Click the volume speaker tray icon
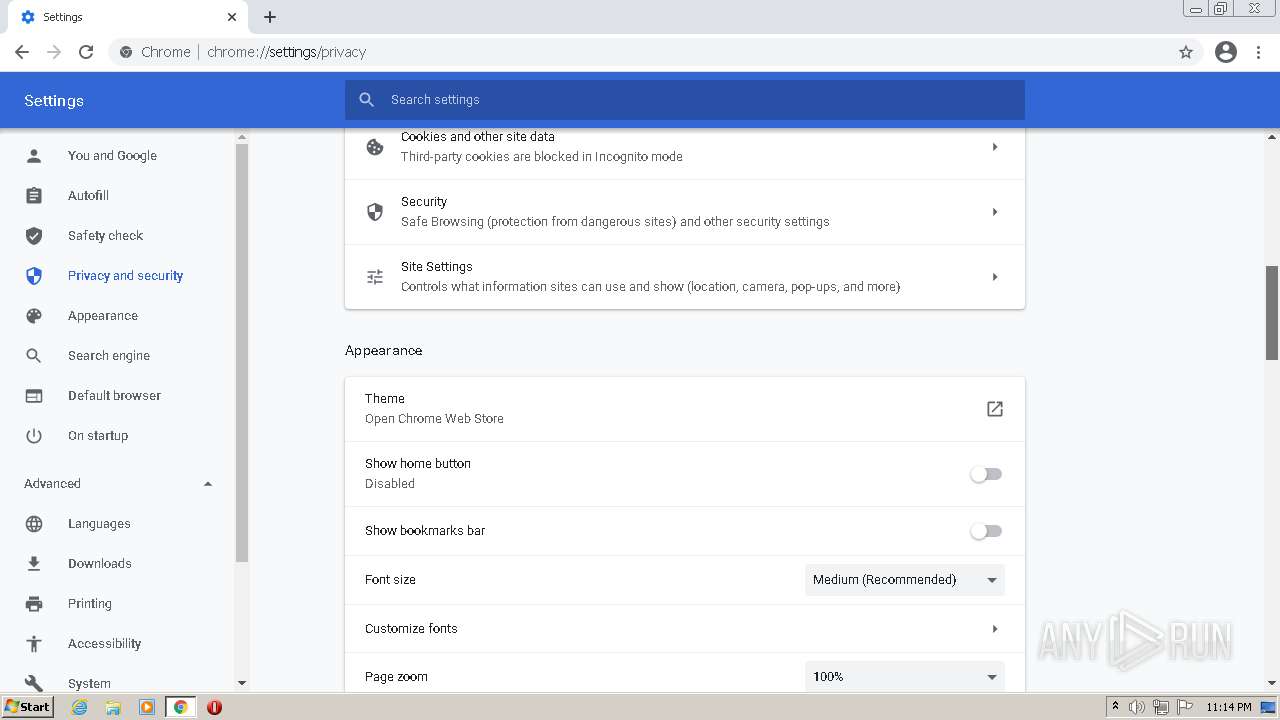The width and height of the screenshot is (1280, 720). (x=1137, y=707)
